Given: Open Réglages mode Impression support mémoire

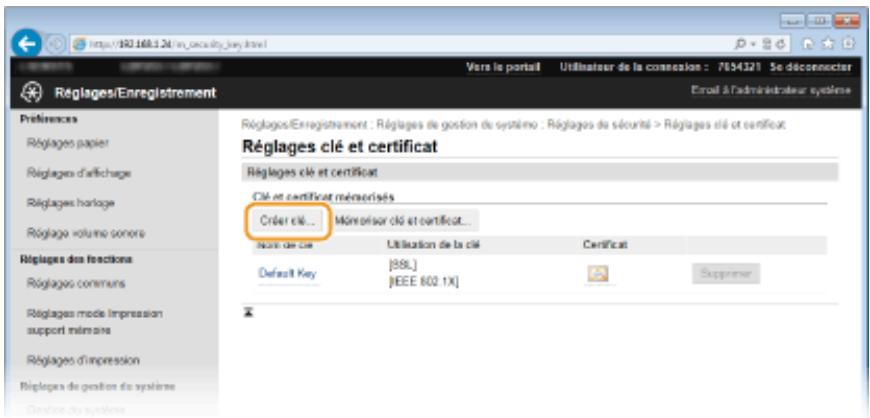Looking at the screenshot, I should coord(94,322).
